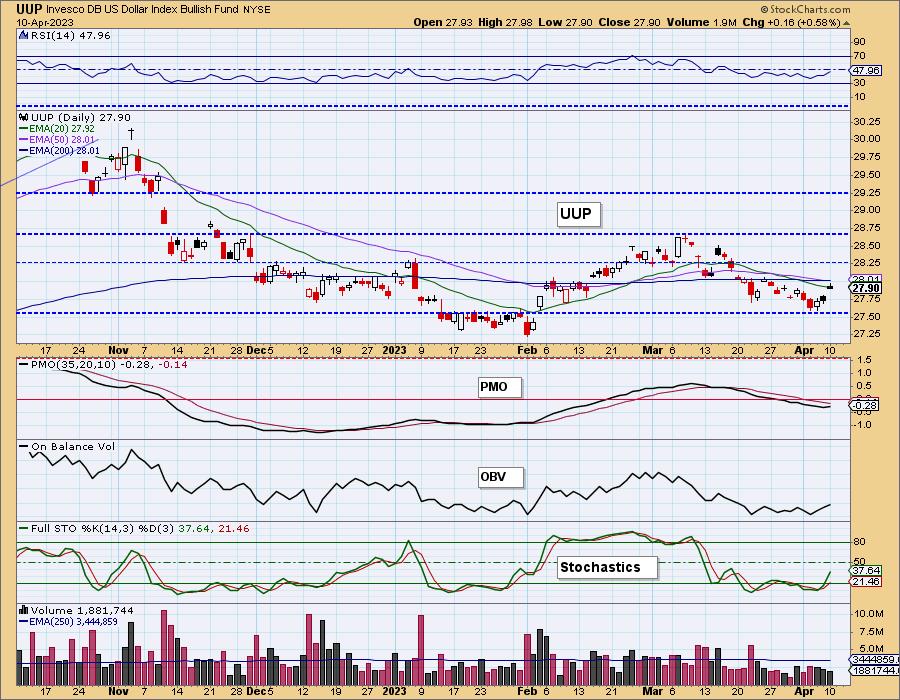900x700 pixels.
Task: Click the 'EMA(250) 3,444,859' legend text
Action: pyautogui.click(x=73, y=621)
